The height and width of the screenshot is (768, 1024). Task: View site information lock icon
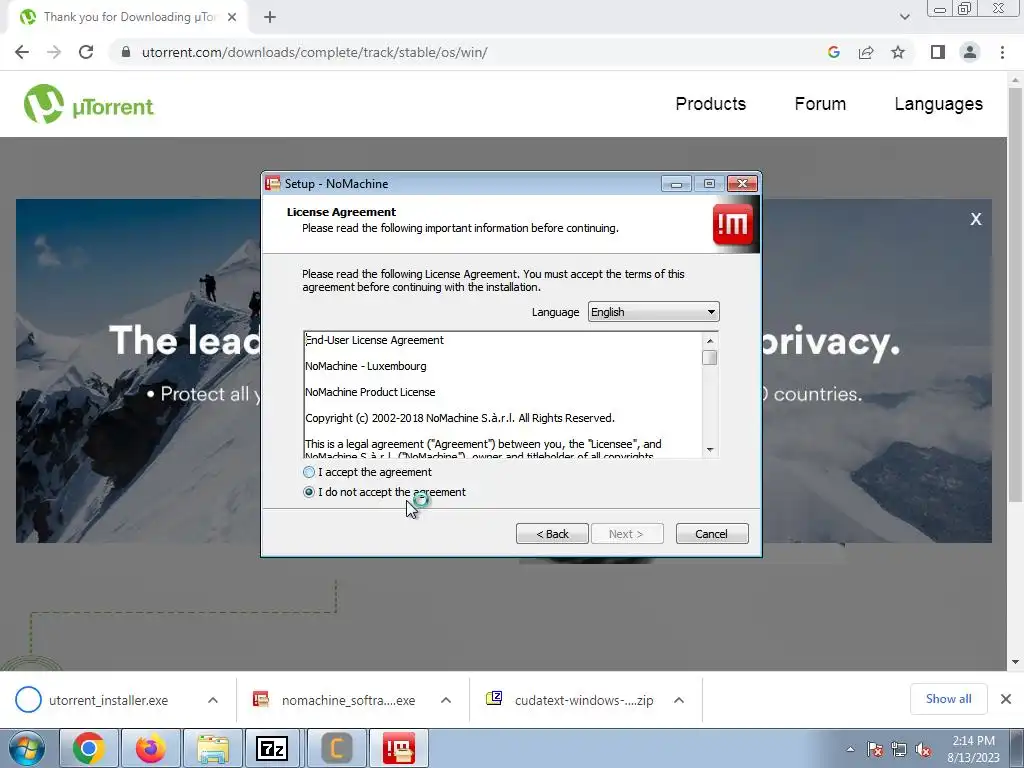click(126, 52)
